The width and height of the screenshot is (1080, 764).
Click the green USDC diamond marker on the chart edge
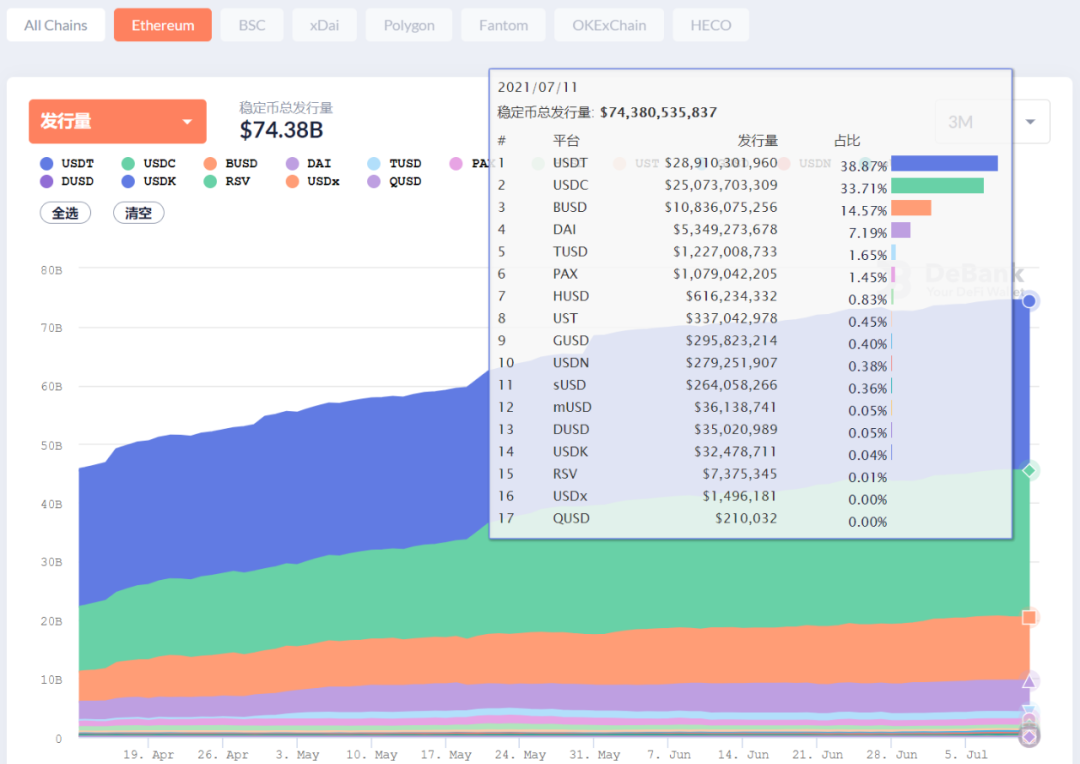[x=1029, y=471]
